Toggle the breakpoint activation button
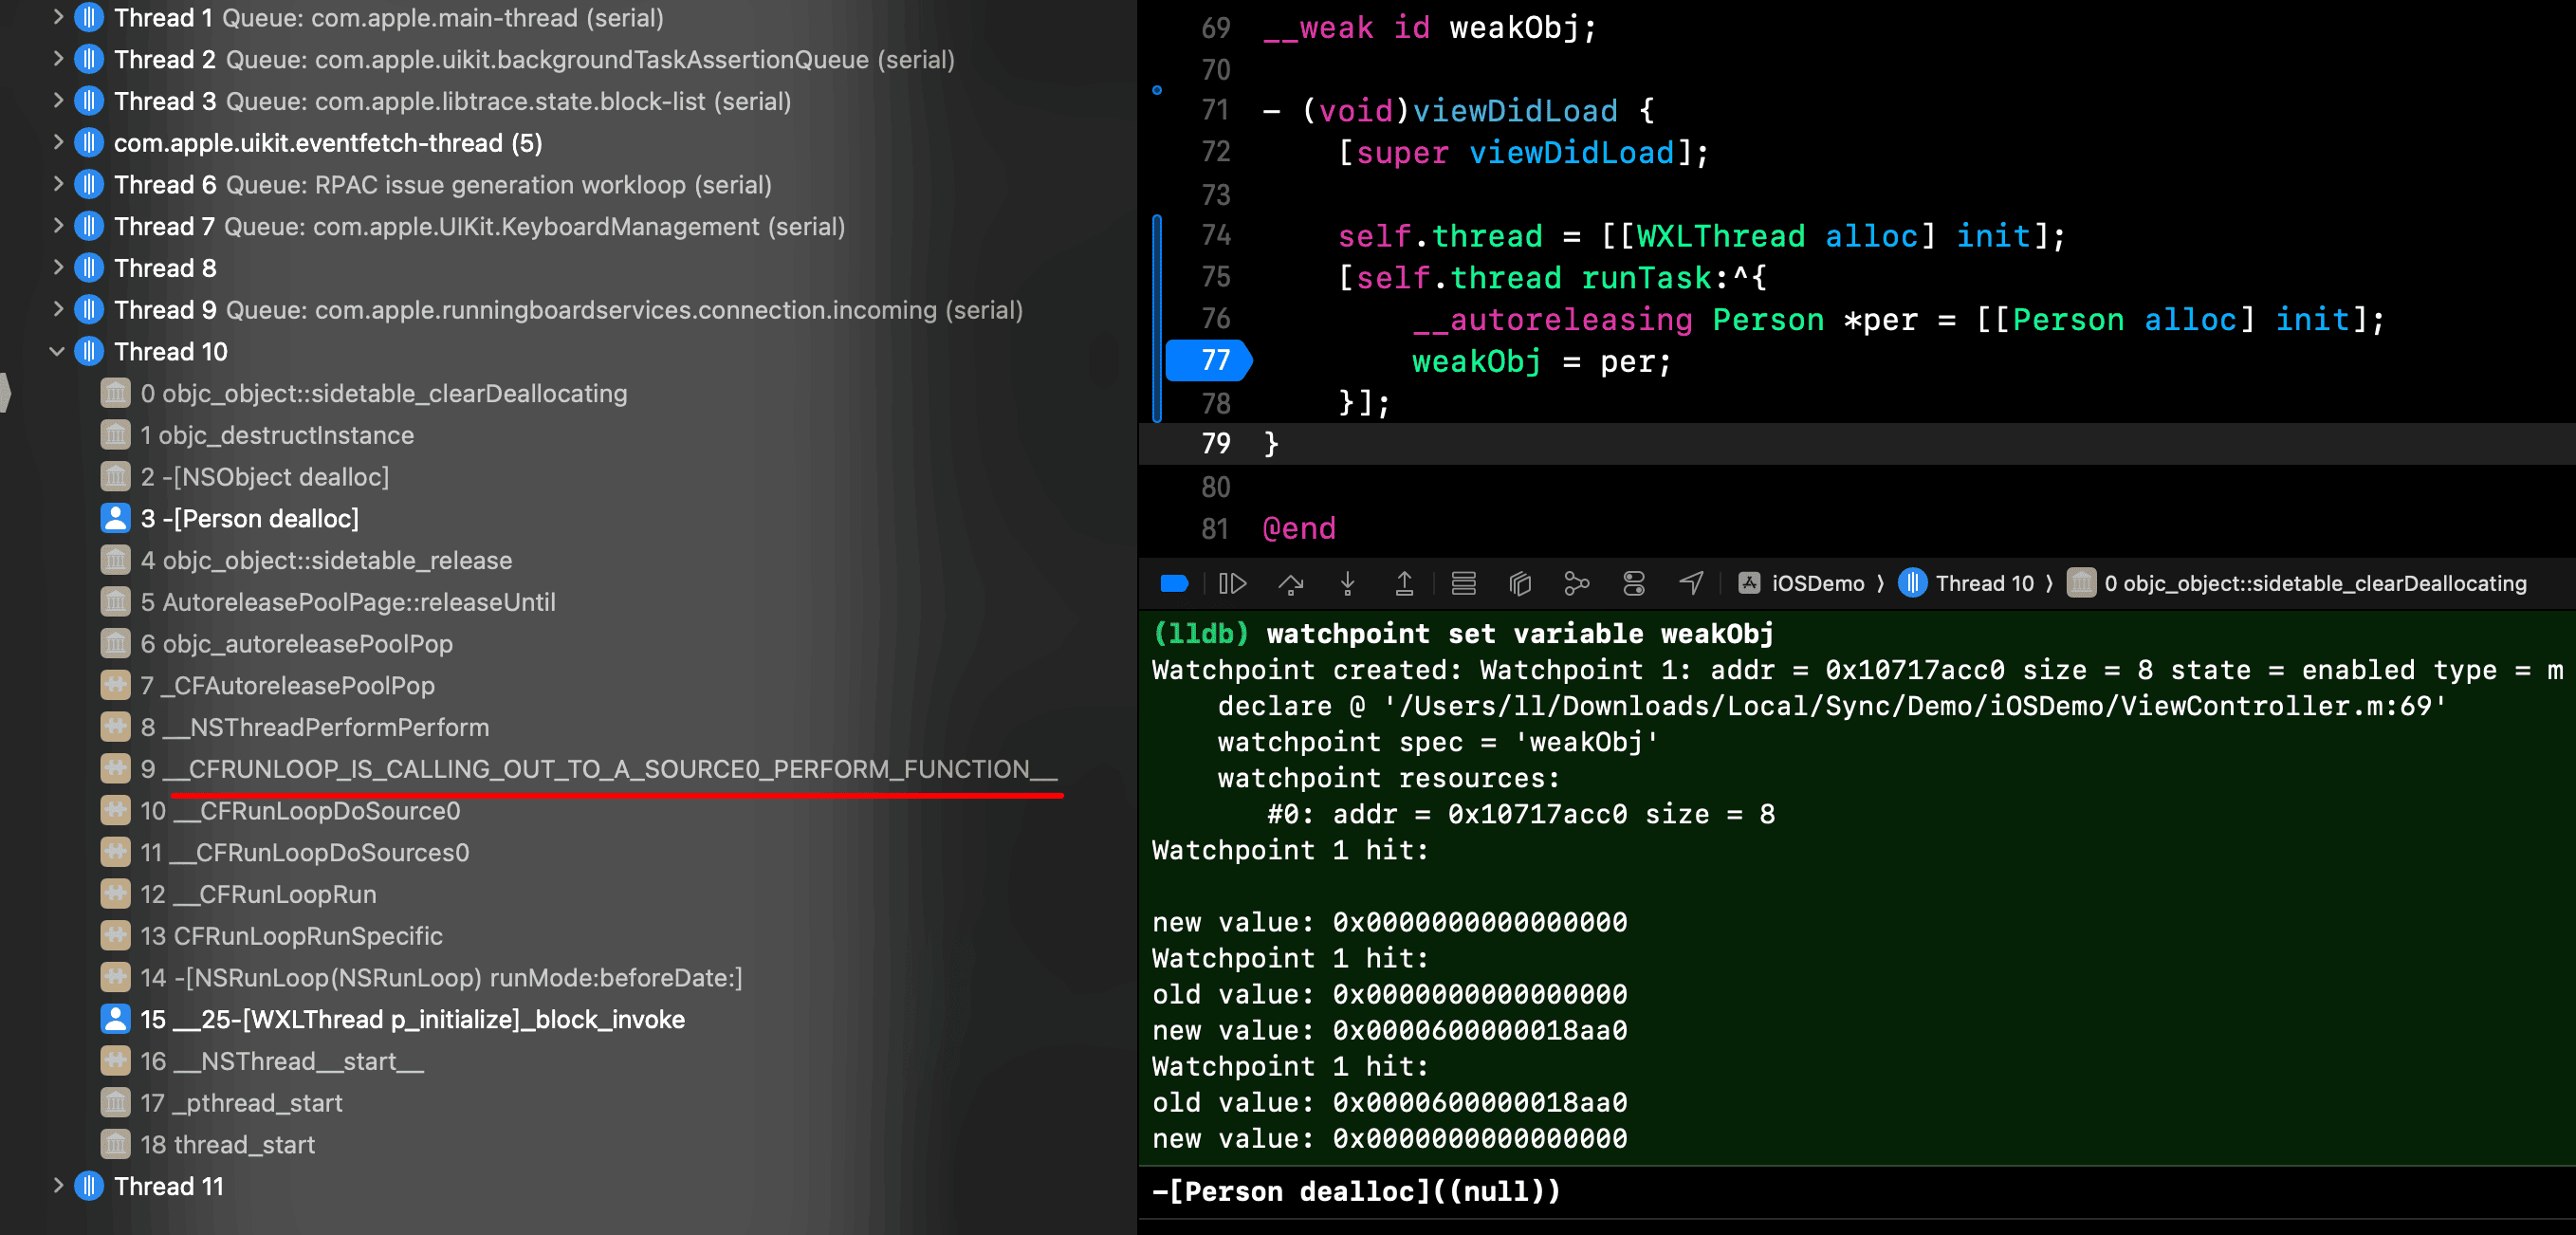 [1174, 583]
